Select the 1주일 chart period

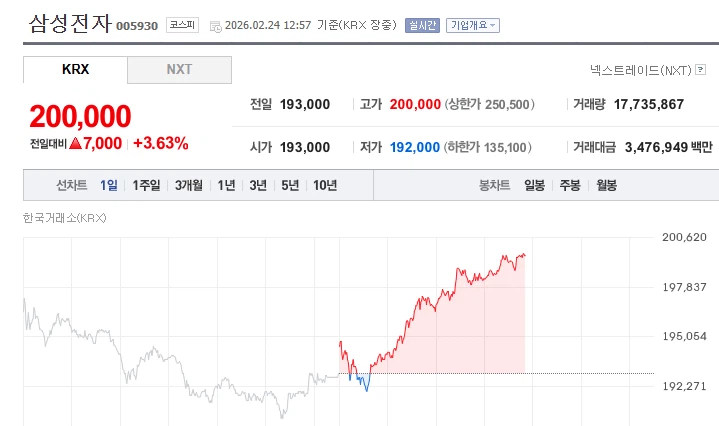tap(146, 185)
